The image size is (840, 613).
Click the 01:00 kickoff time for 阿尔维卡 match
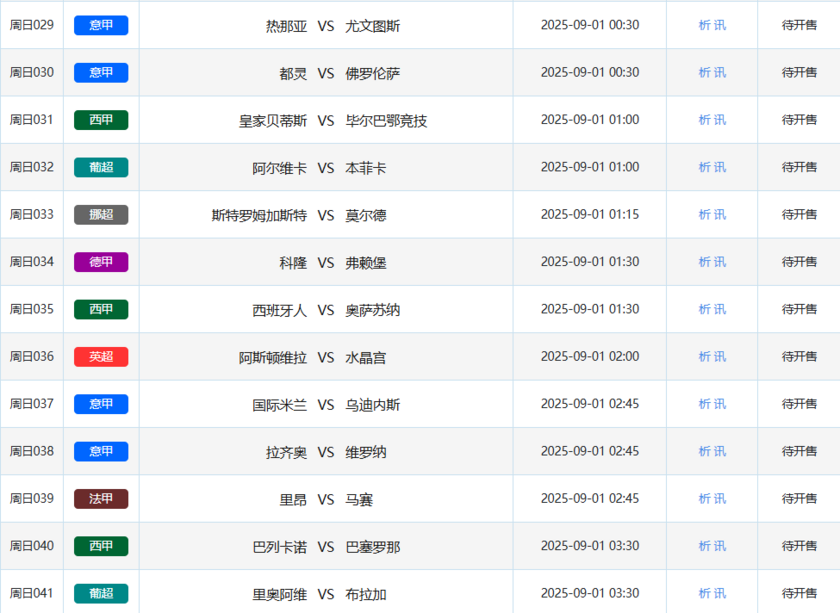point(589,167)
